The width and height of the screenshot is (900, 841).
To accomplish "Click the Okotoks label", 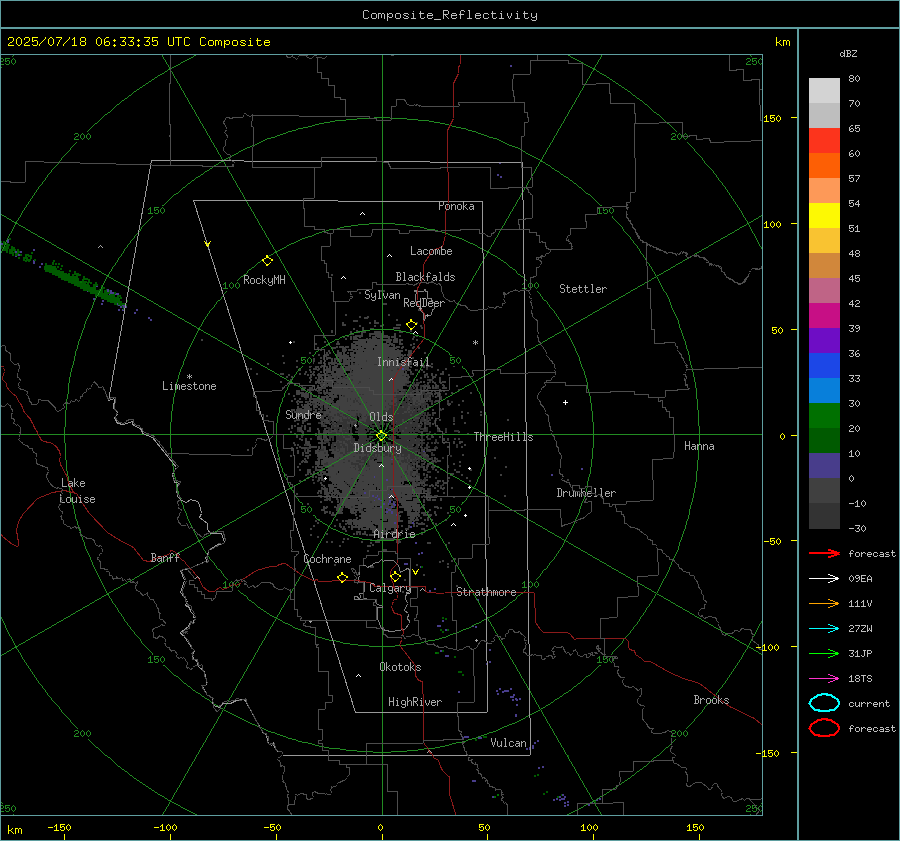I will [400, 667].
